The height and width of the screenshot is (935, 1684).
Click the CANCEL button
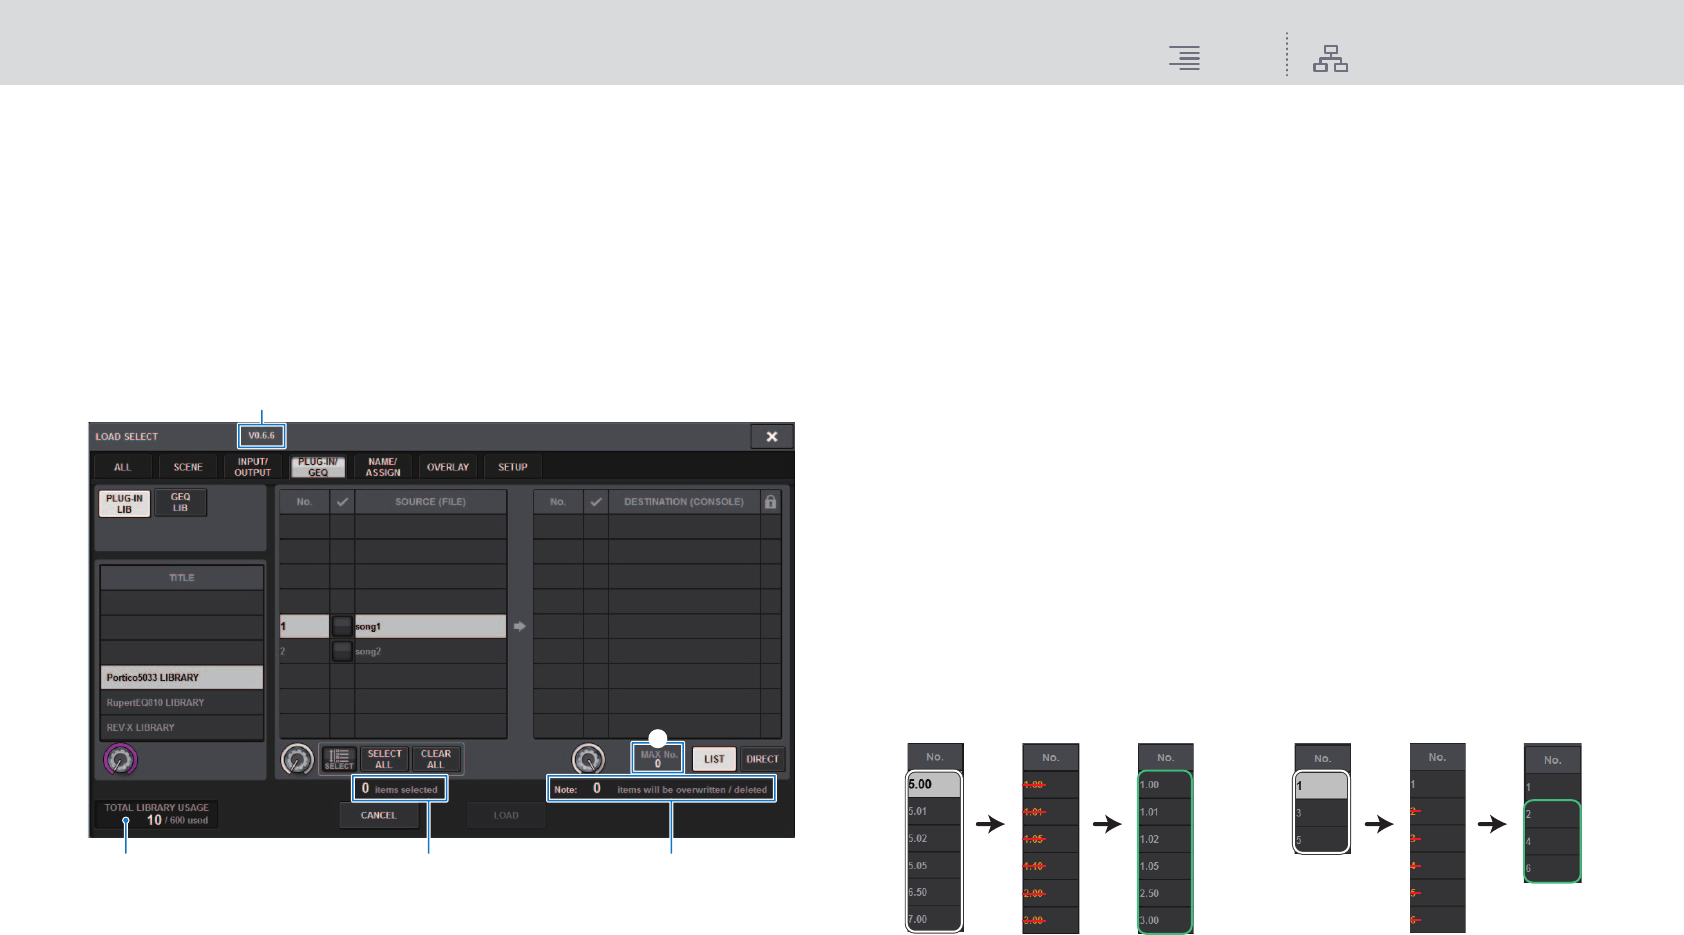pos(379,816)
